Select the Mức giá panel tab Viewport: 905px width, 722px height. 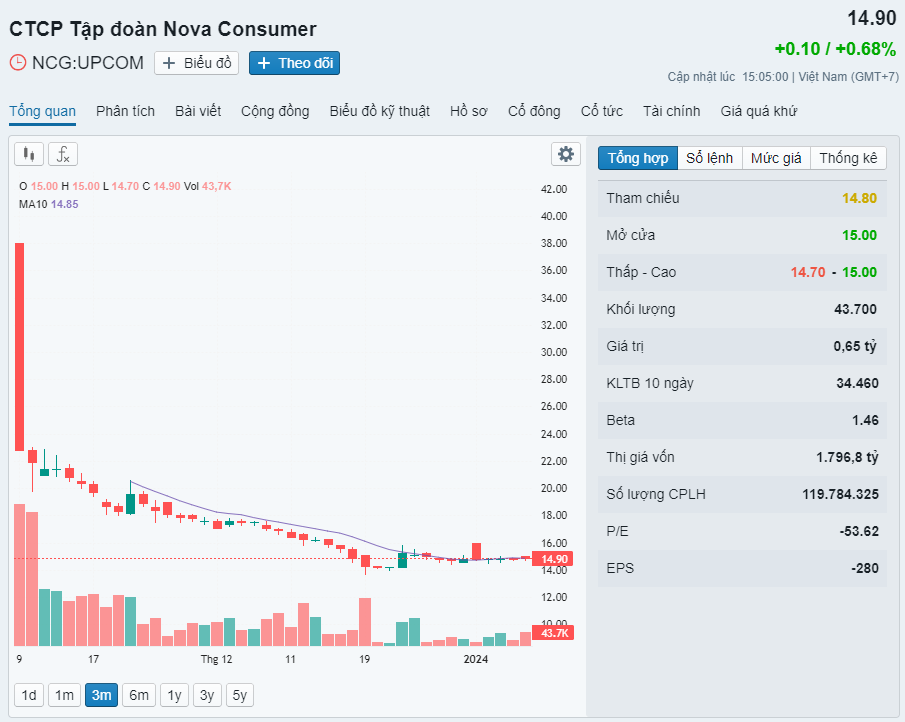(776, 158)
